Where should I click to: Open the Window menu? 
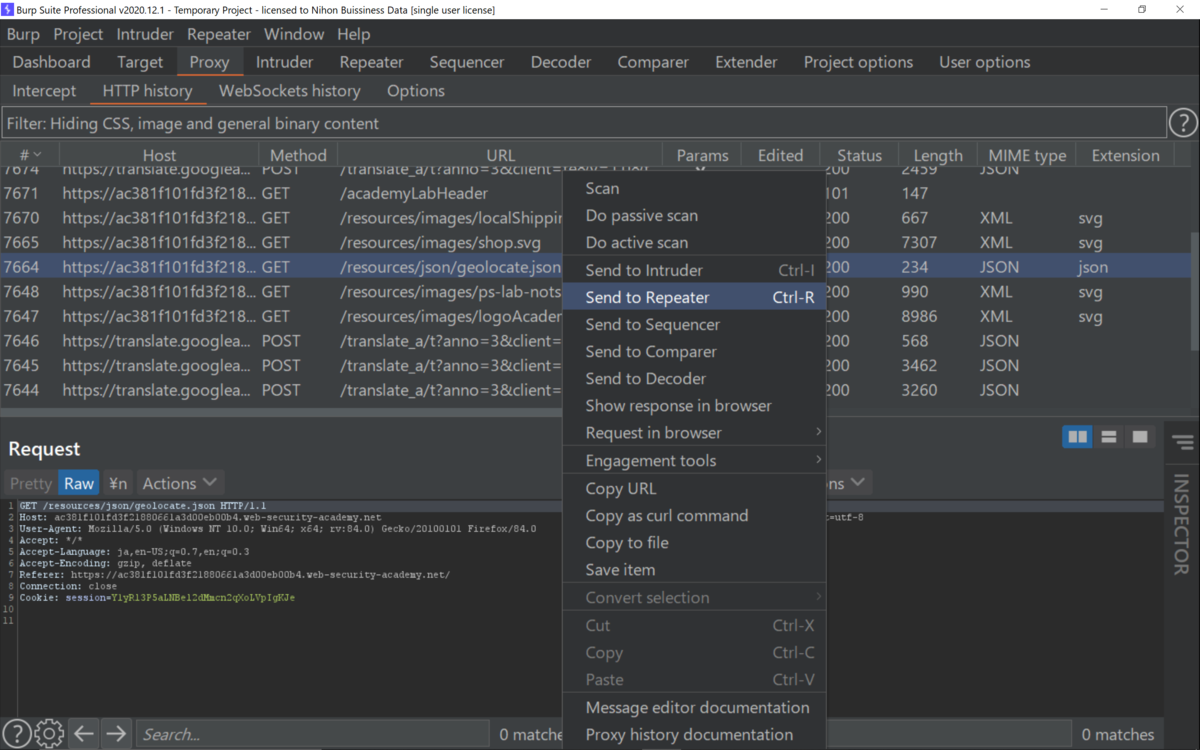point(294,34)
